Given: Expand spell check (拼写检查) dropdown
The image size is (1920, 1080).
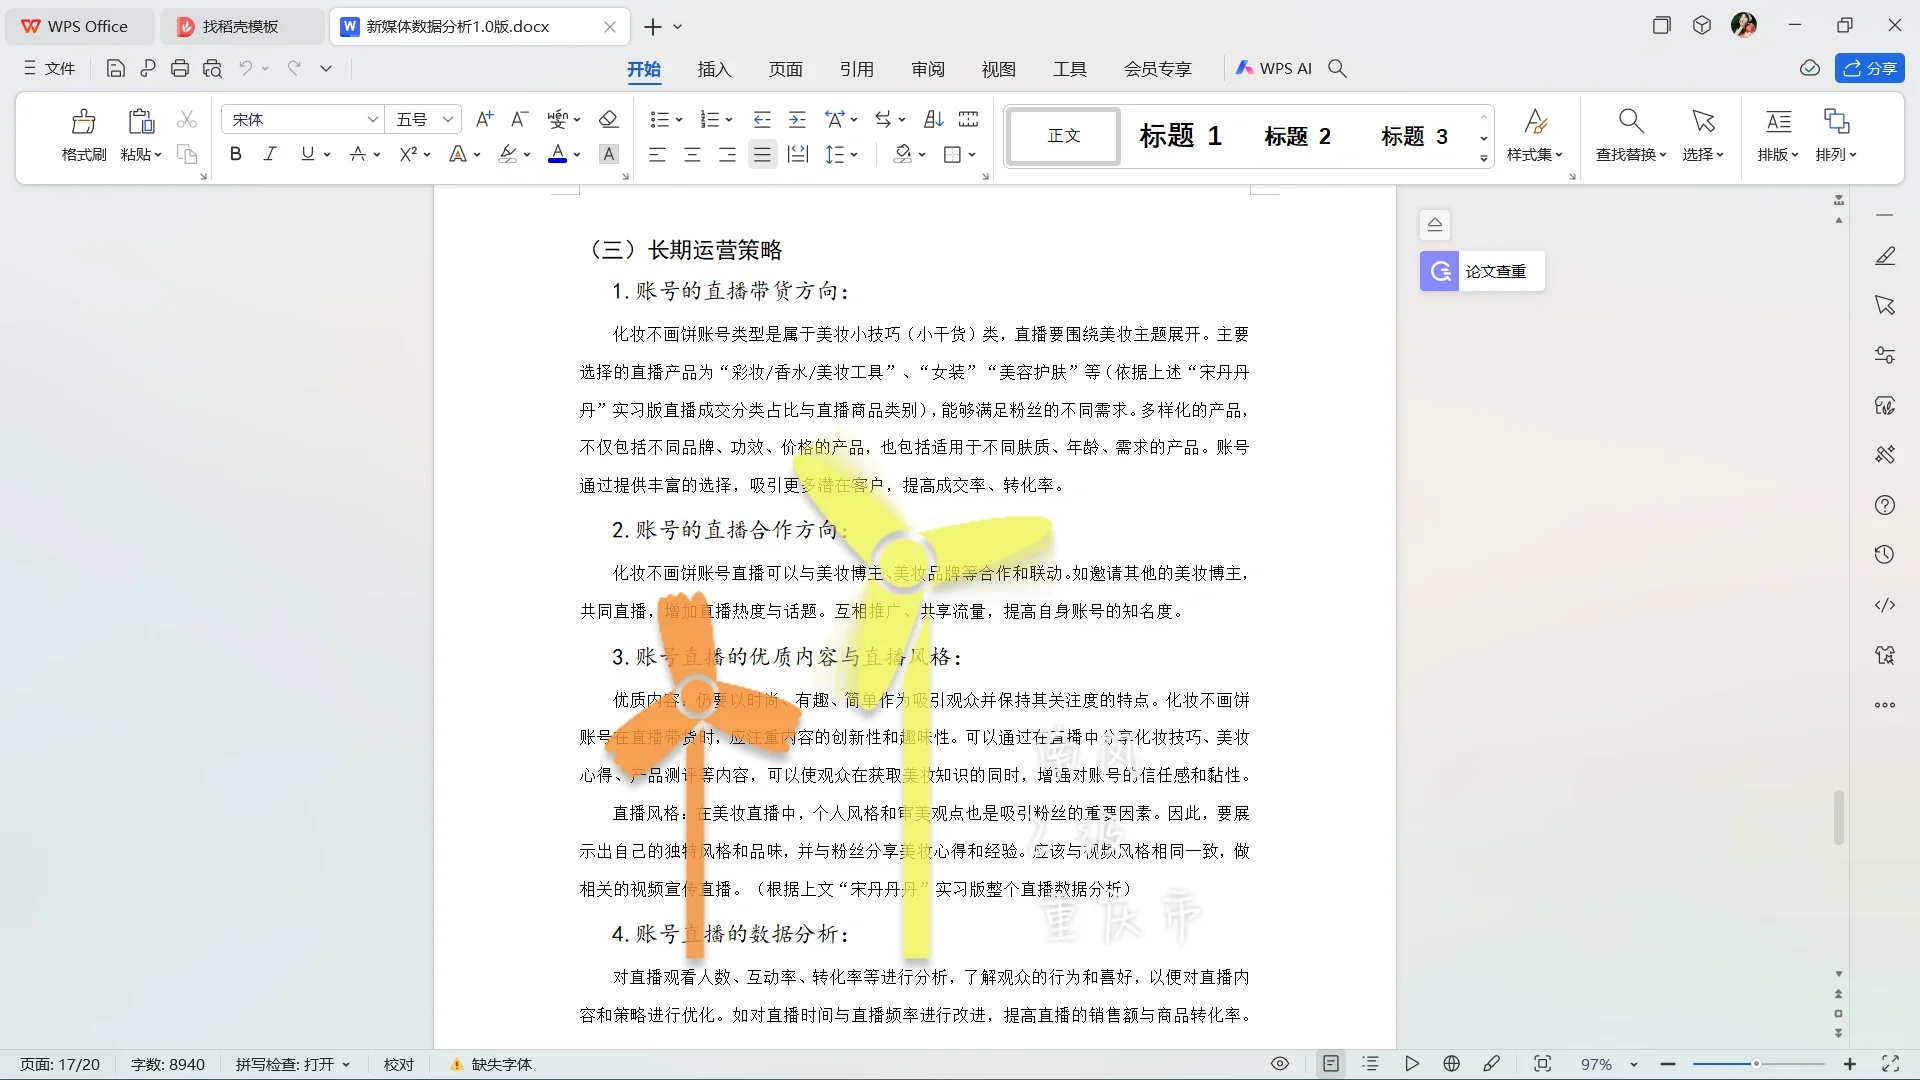Looking at the screenshot, I should coord(346,1065).
